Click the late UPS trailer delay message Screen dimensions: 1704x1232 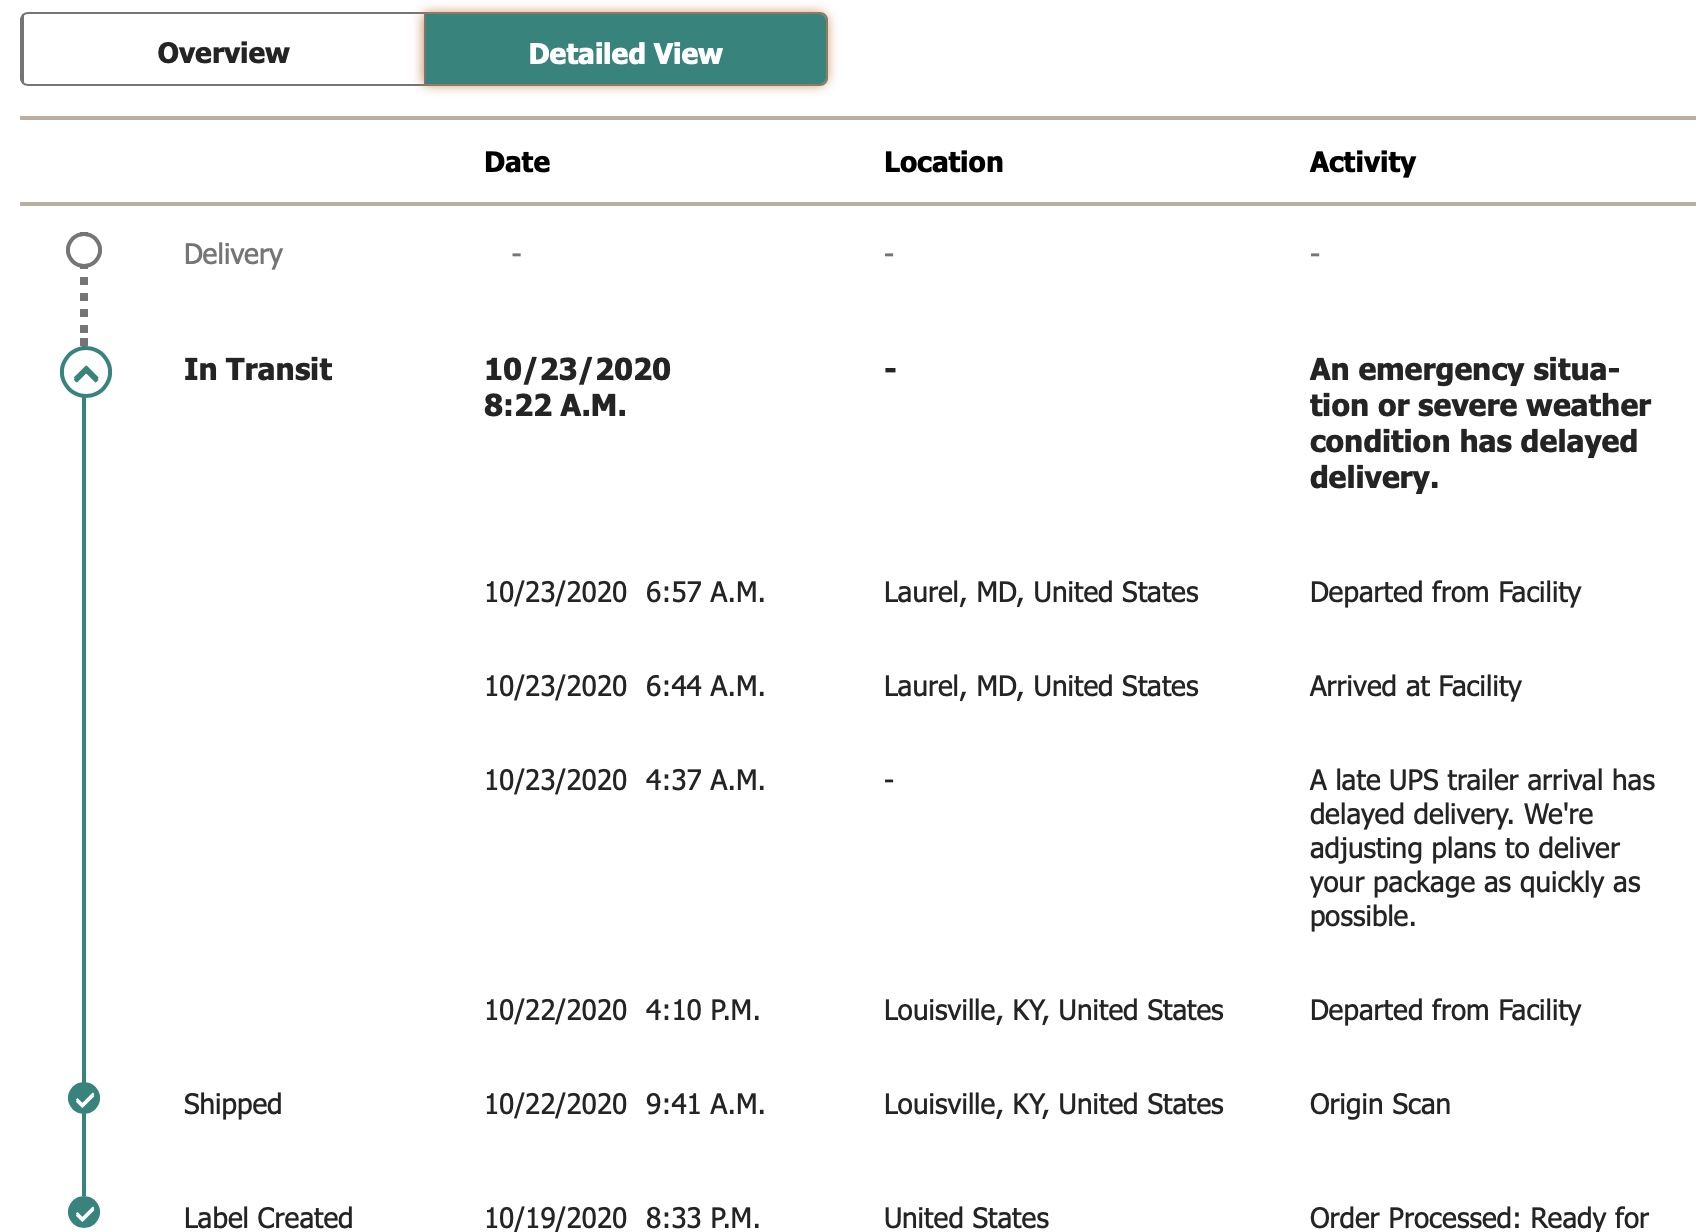[x=1482, y=848]
